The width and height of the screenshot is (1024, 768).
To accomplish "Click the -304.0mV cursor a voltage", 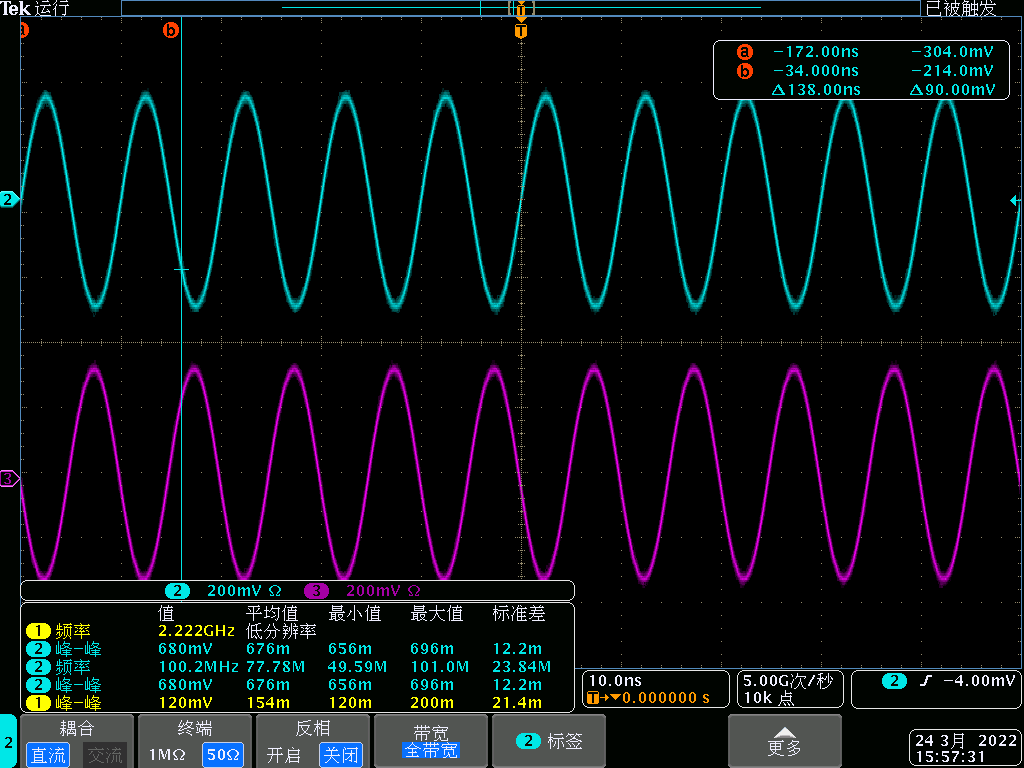I will [x=953, y=52].
